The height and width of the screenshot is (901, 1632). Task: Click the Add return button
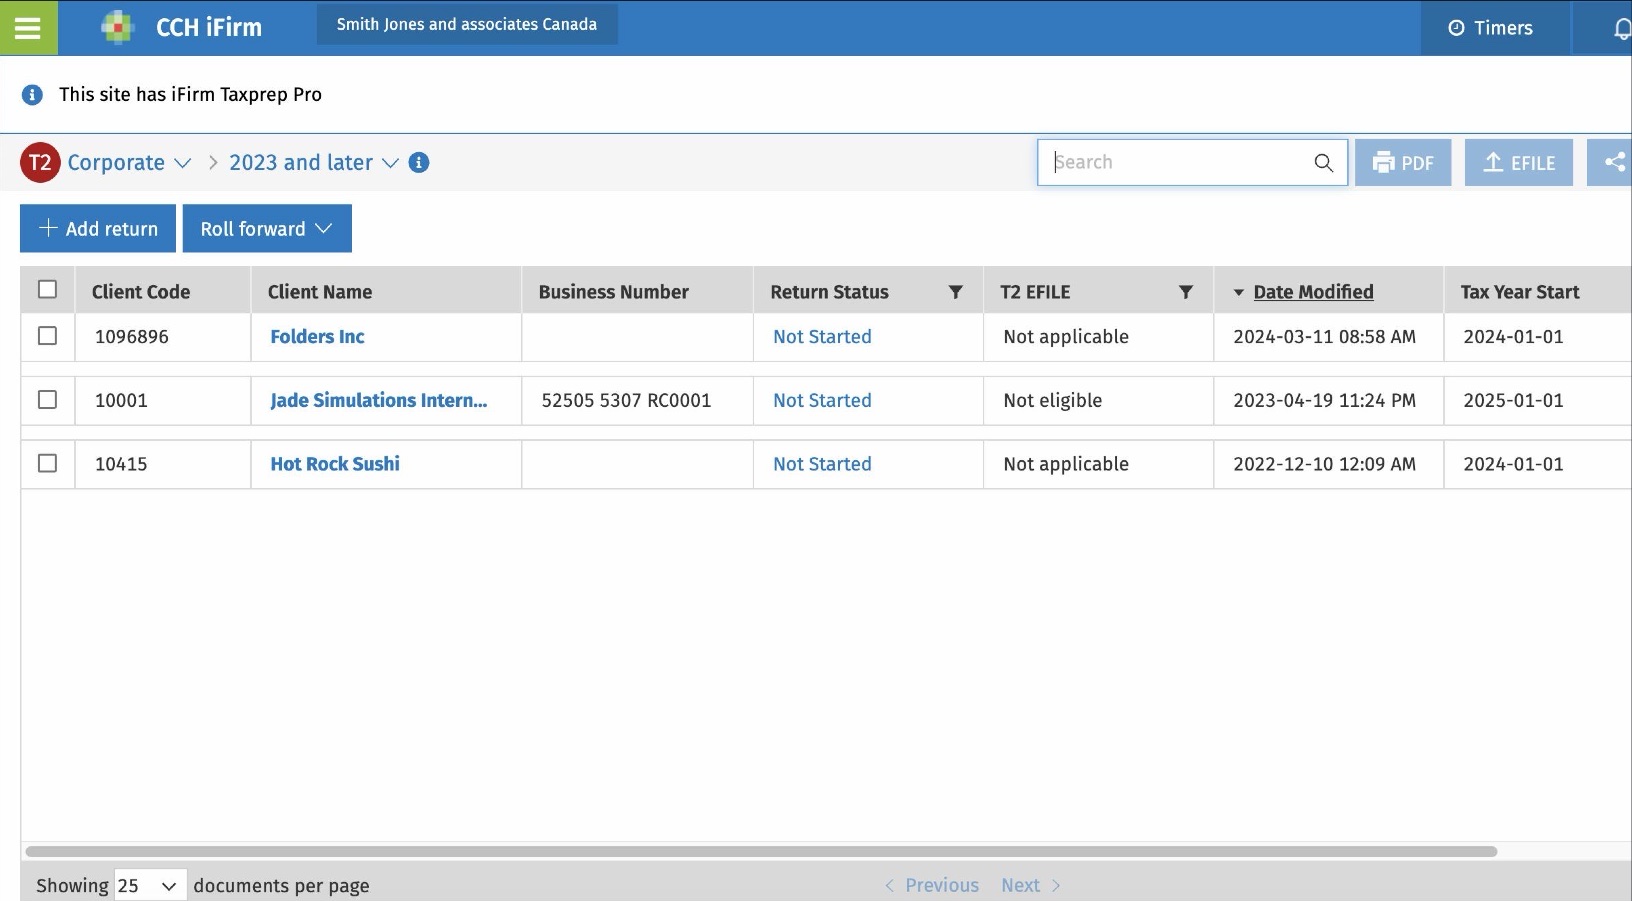(x=98, y=229)
